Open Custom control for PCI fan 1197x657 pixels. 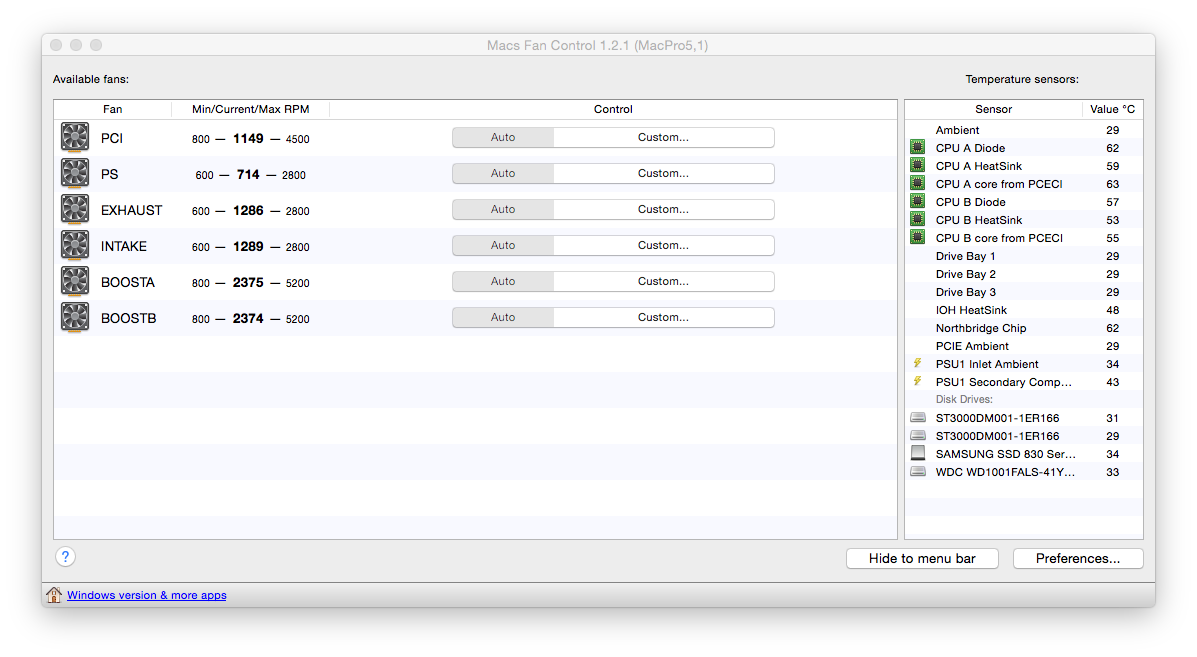tap(663, 137)
